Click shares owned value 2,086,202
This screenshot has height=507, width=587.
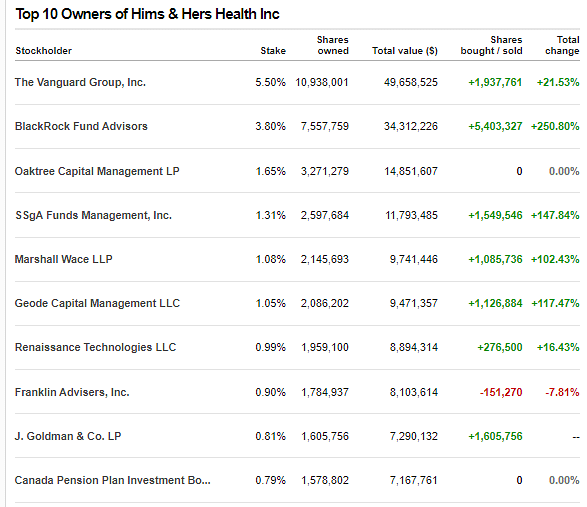click(325, 303)
